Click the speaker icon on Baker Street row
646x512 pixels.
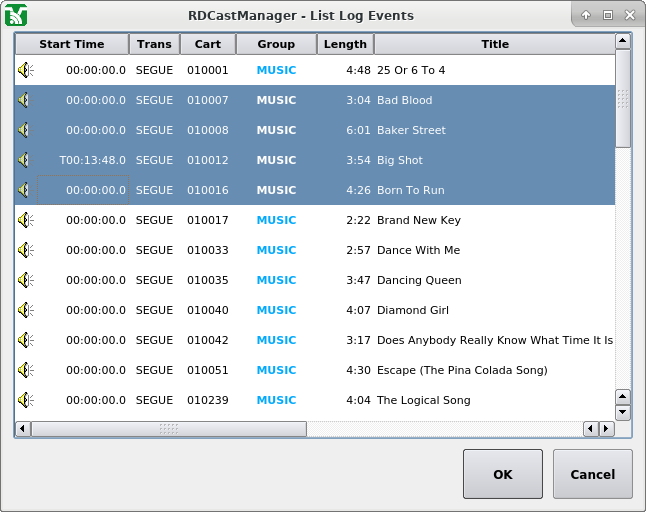pyautogui.click(x=25, y=130)
